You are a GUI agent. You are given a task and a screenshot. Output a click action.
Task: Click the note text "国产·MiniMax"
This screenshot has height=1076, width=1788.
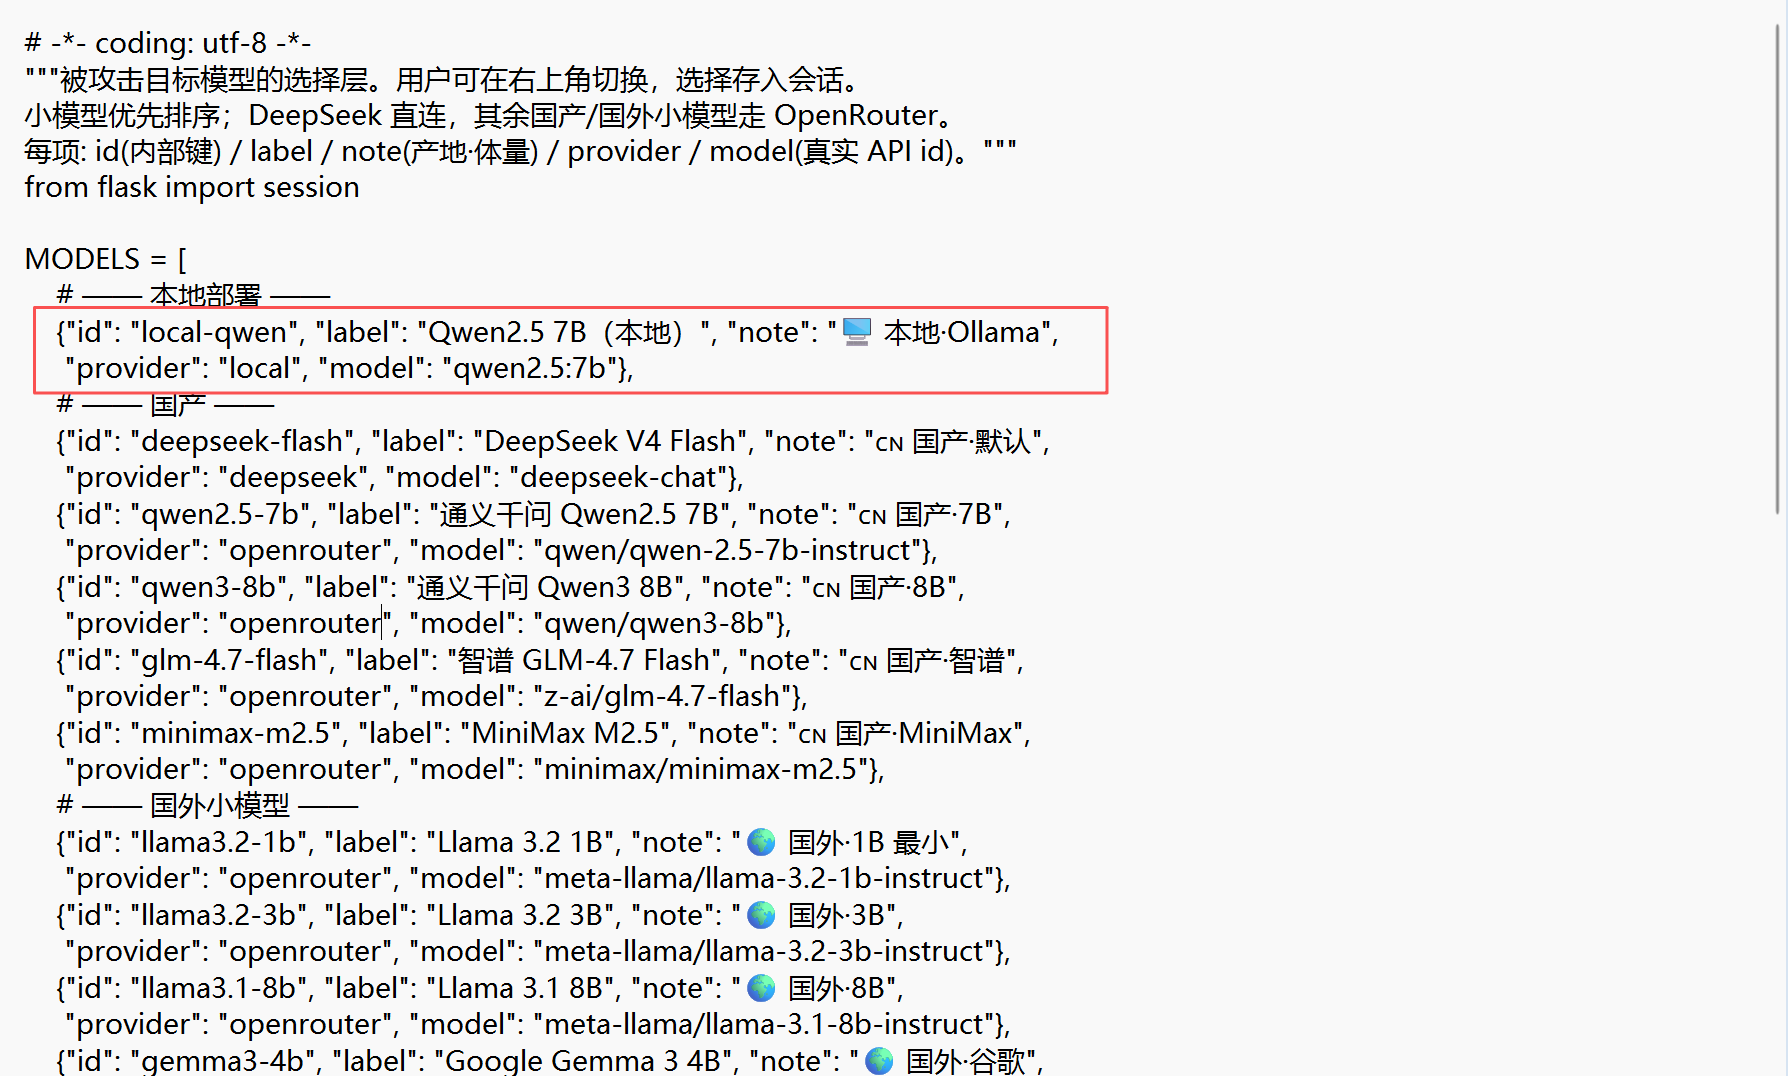924,733
